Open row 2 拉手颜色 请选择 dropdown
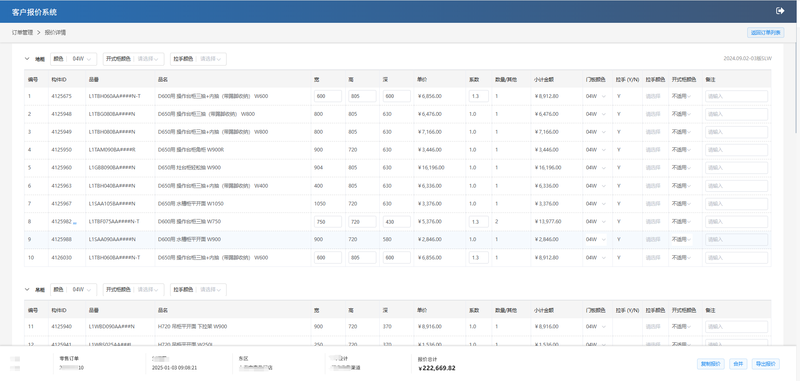 653,114
